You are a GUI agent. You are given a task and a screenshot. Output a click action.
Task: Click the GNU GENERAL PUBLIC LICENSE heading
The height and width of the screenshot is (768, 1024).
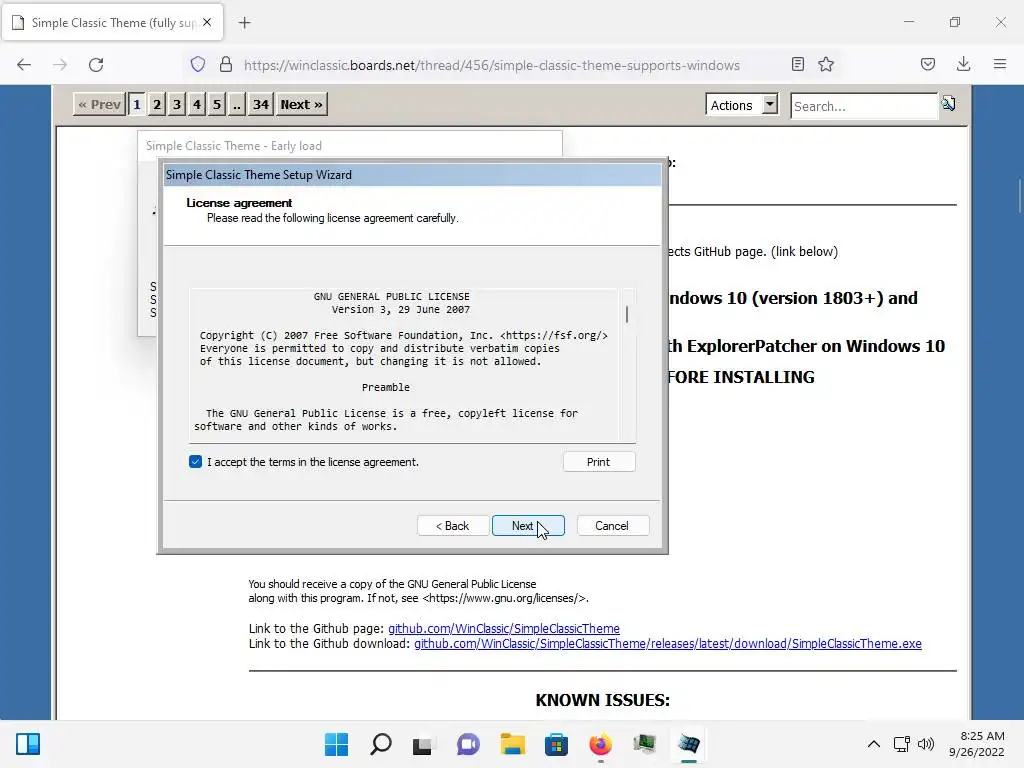pos(391,296)
